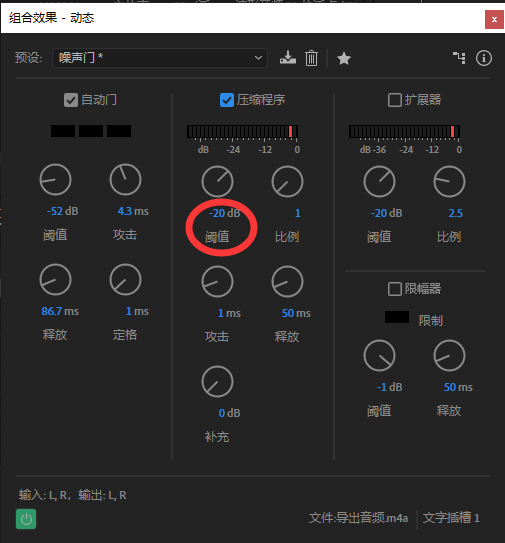Click the preset dropdown chevron arrow

coord(258,58)
